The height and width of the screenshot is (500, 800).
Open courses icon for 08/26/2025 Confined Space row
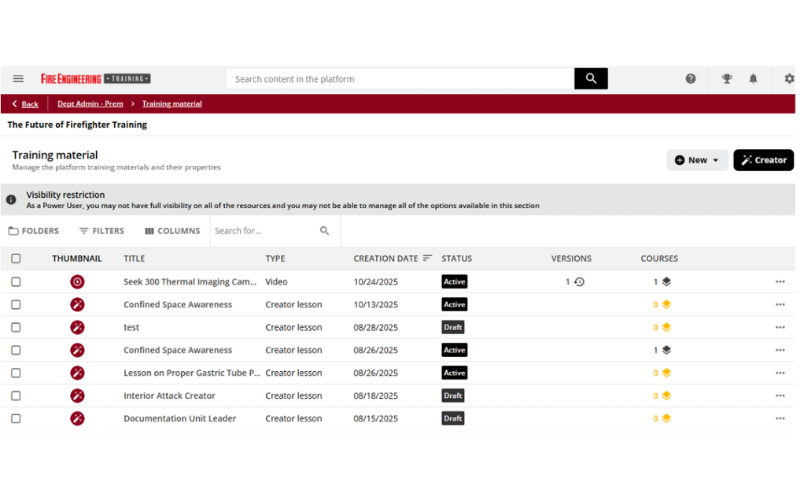666,350
